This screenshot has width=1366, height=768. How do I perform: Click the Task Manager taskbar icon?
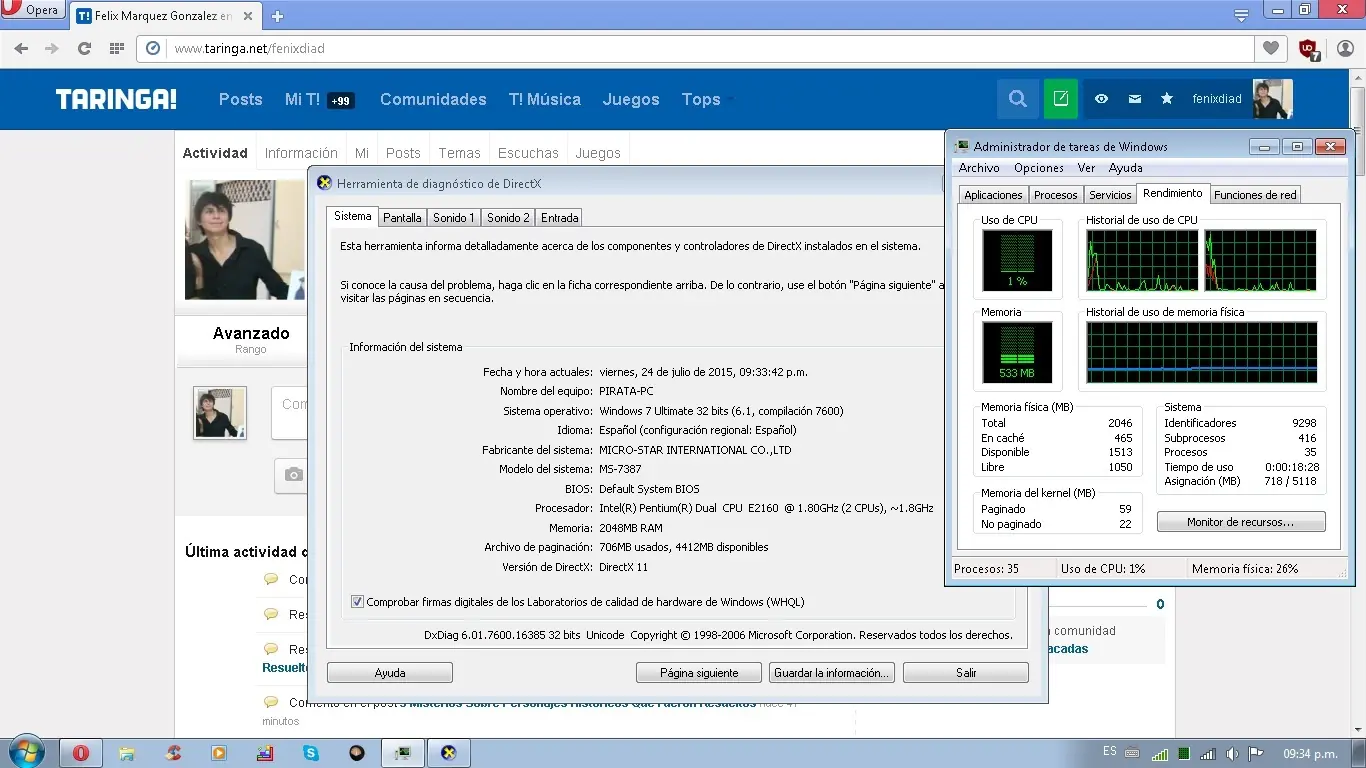pyautogui.click(x=402, y=753)
